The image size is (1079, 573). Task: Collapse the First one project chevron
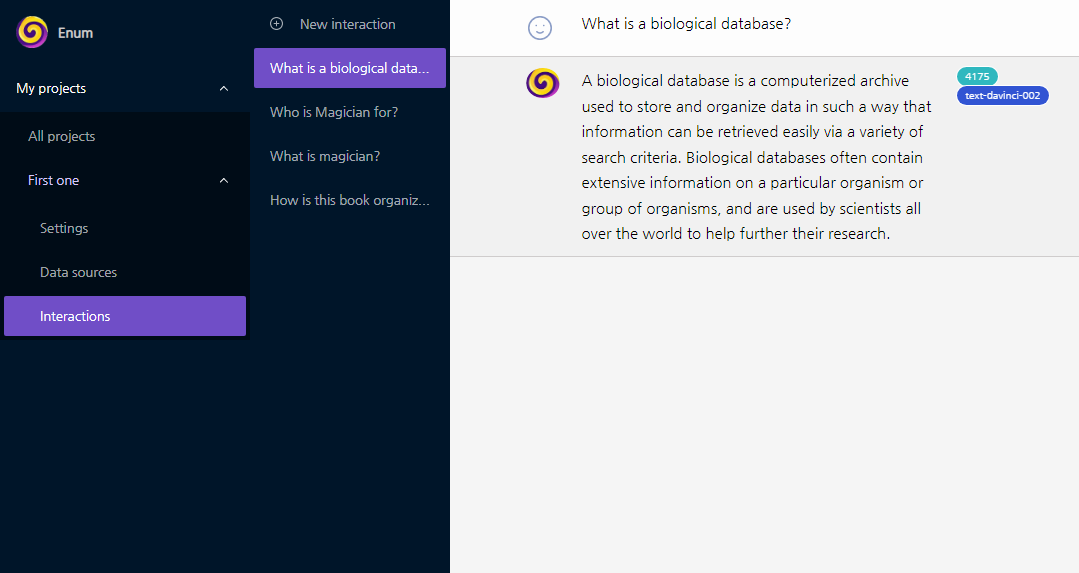[x=224, y=181]
